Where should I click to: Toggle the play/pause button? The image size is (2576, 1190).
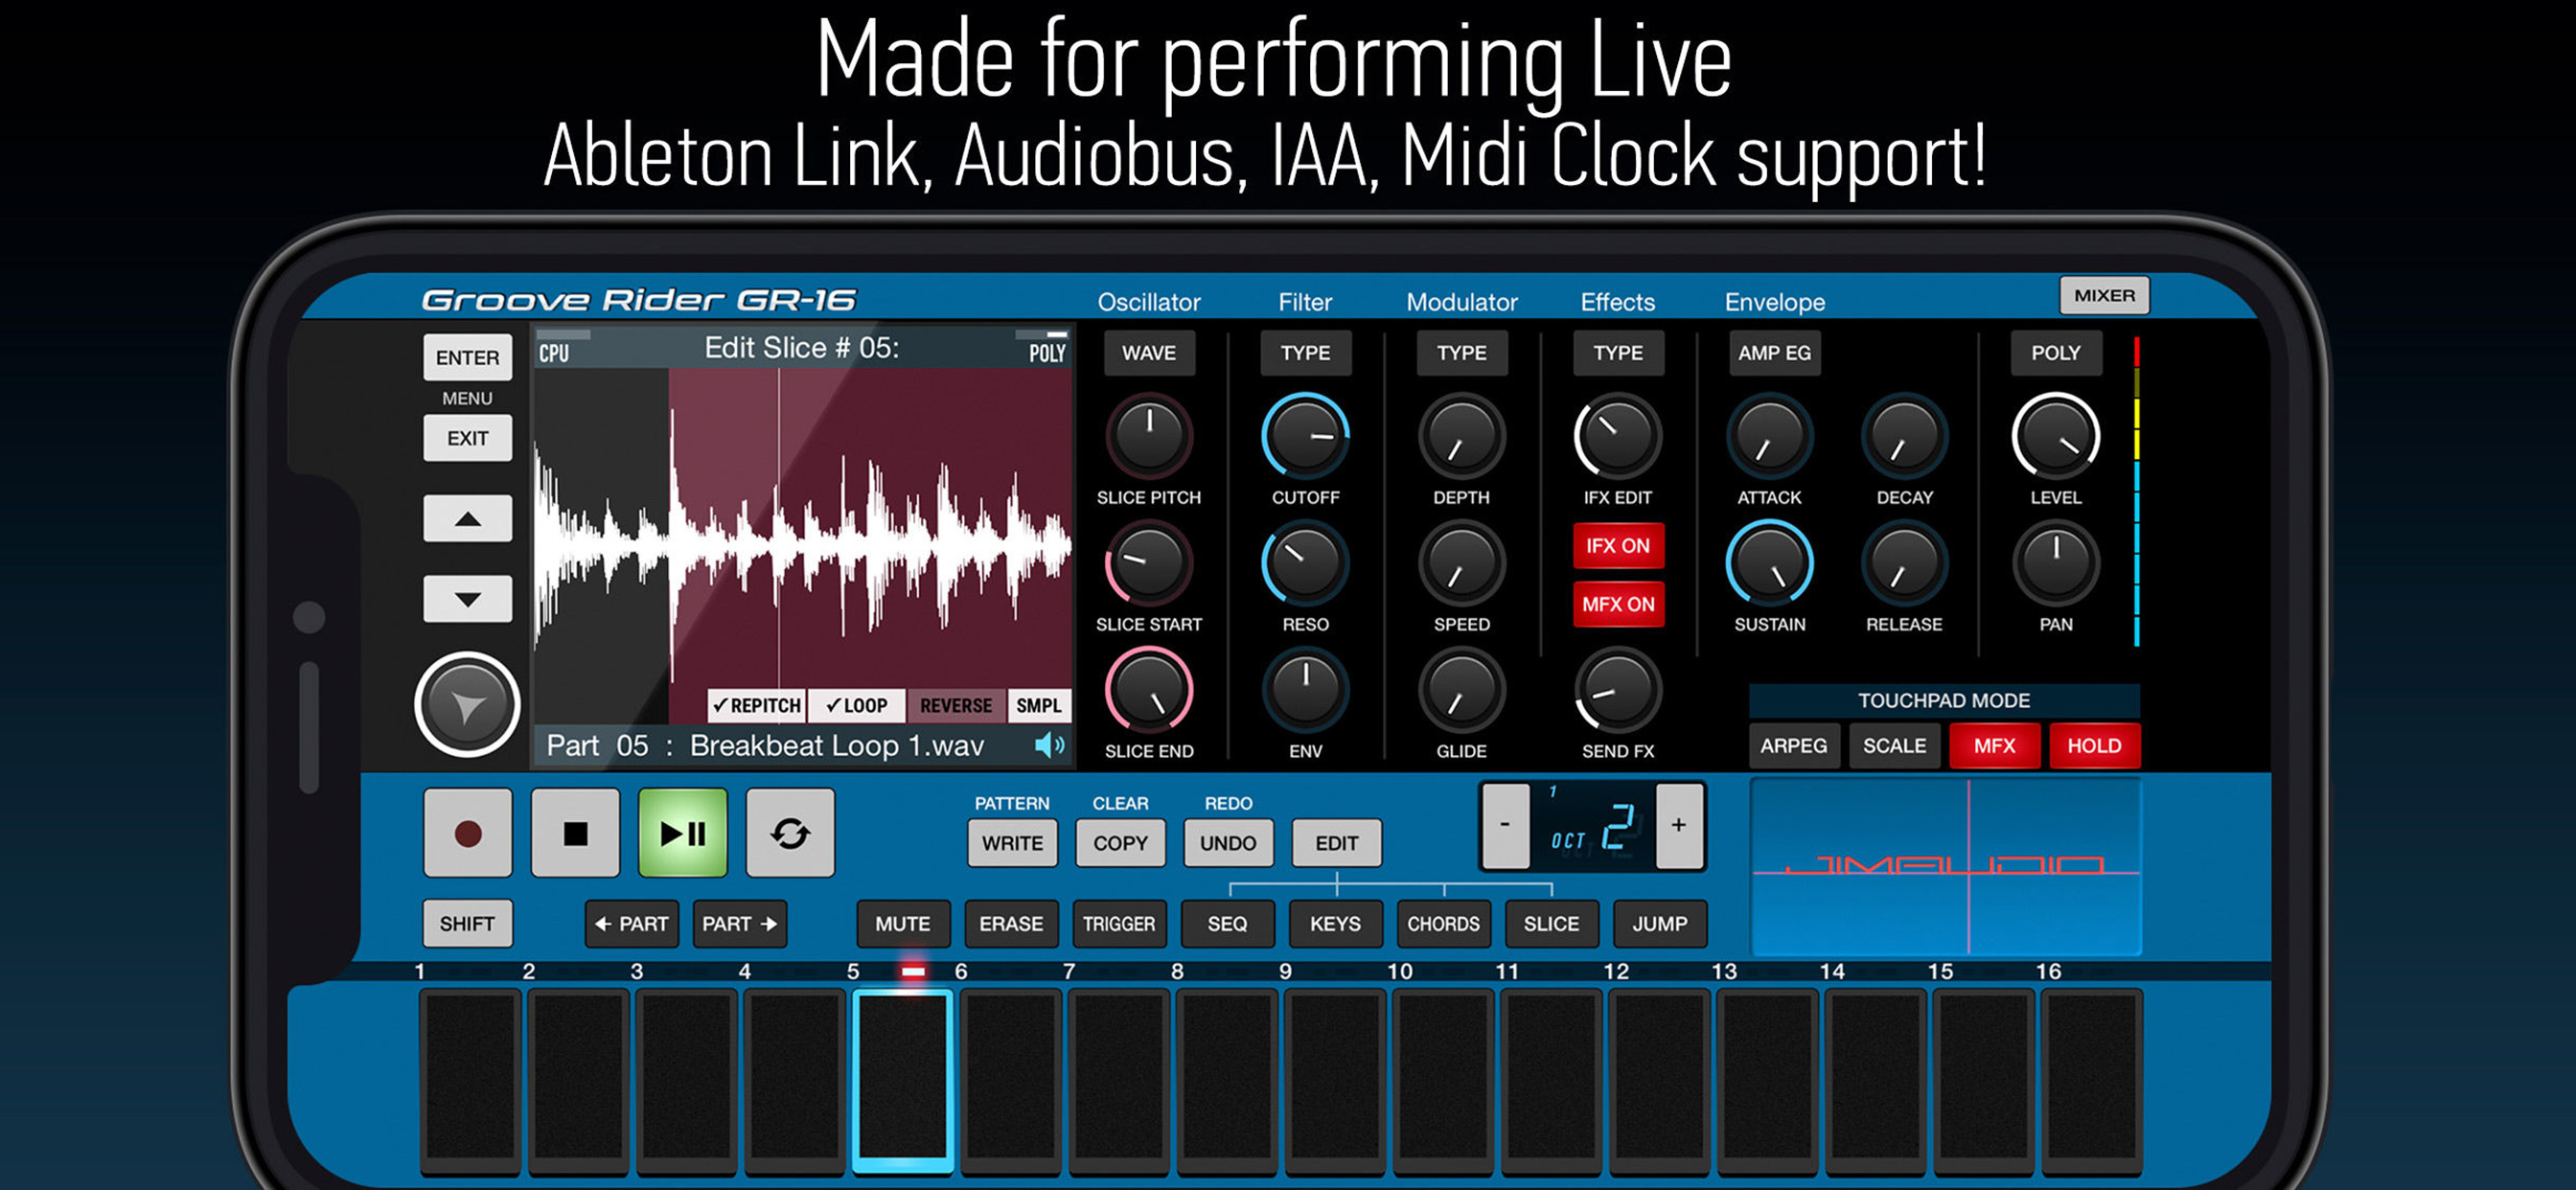(x=683, y=833)
